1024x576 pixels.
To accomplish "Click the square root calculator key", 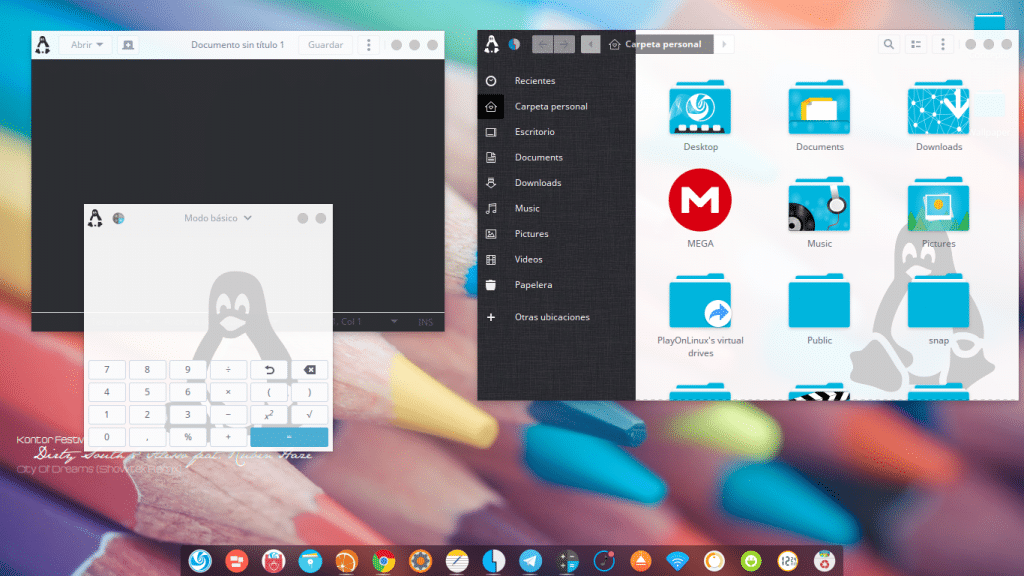I will [x=310, y=415].
